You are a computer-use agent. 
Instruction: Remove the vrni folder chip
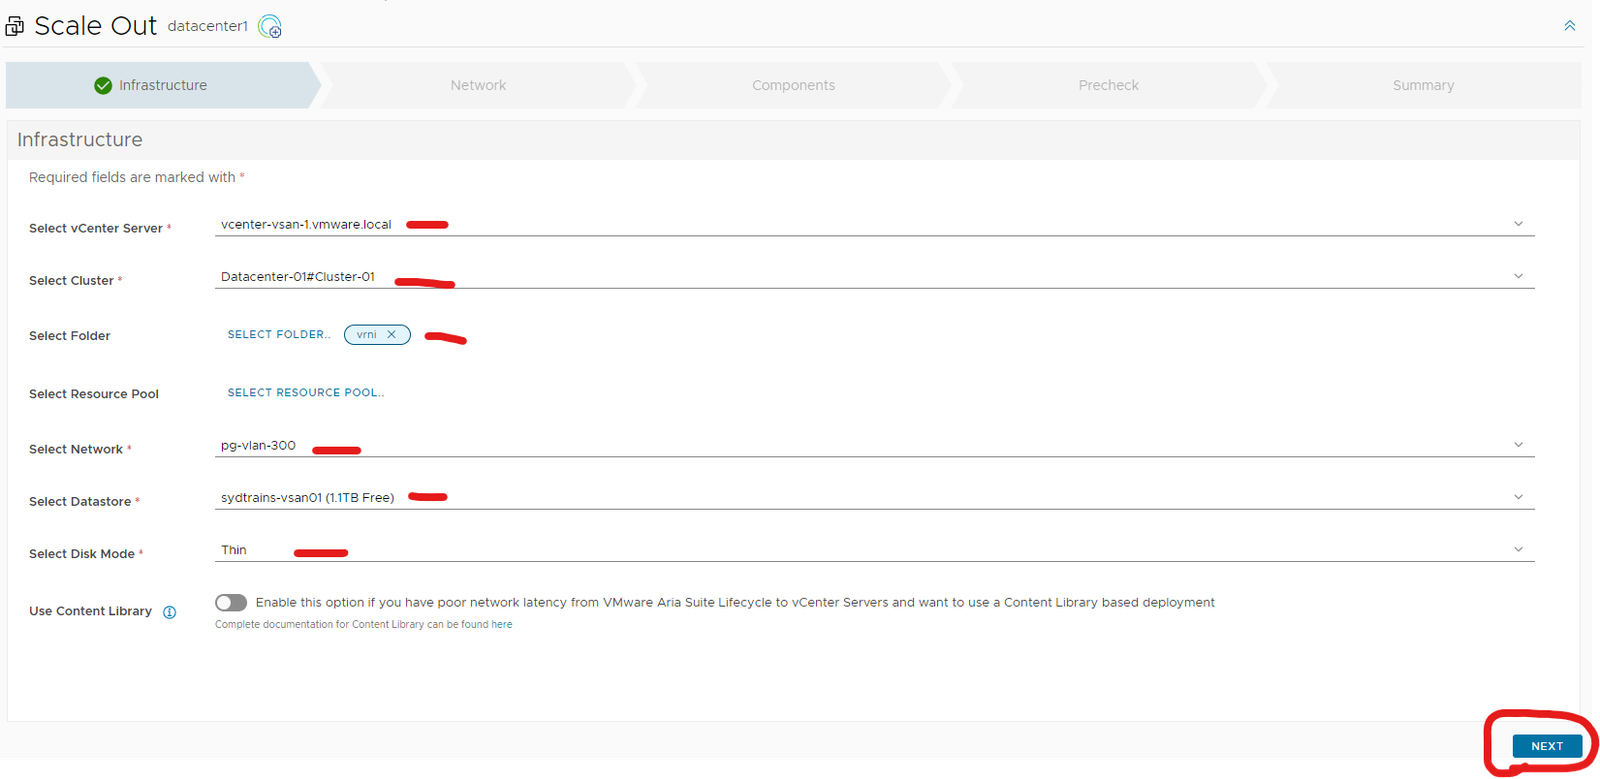point(392,335)
